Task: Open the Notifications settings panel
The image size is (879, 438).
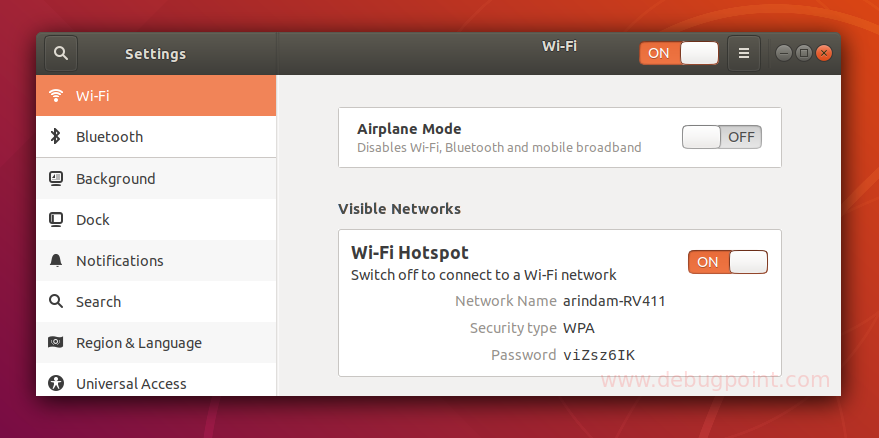Action: 119,261
